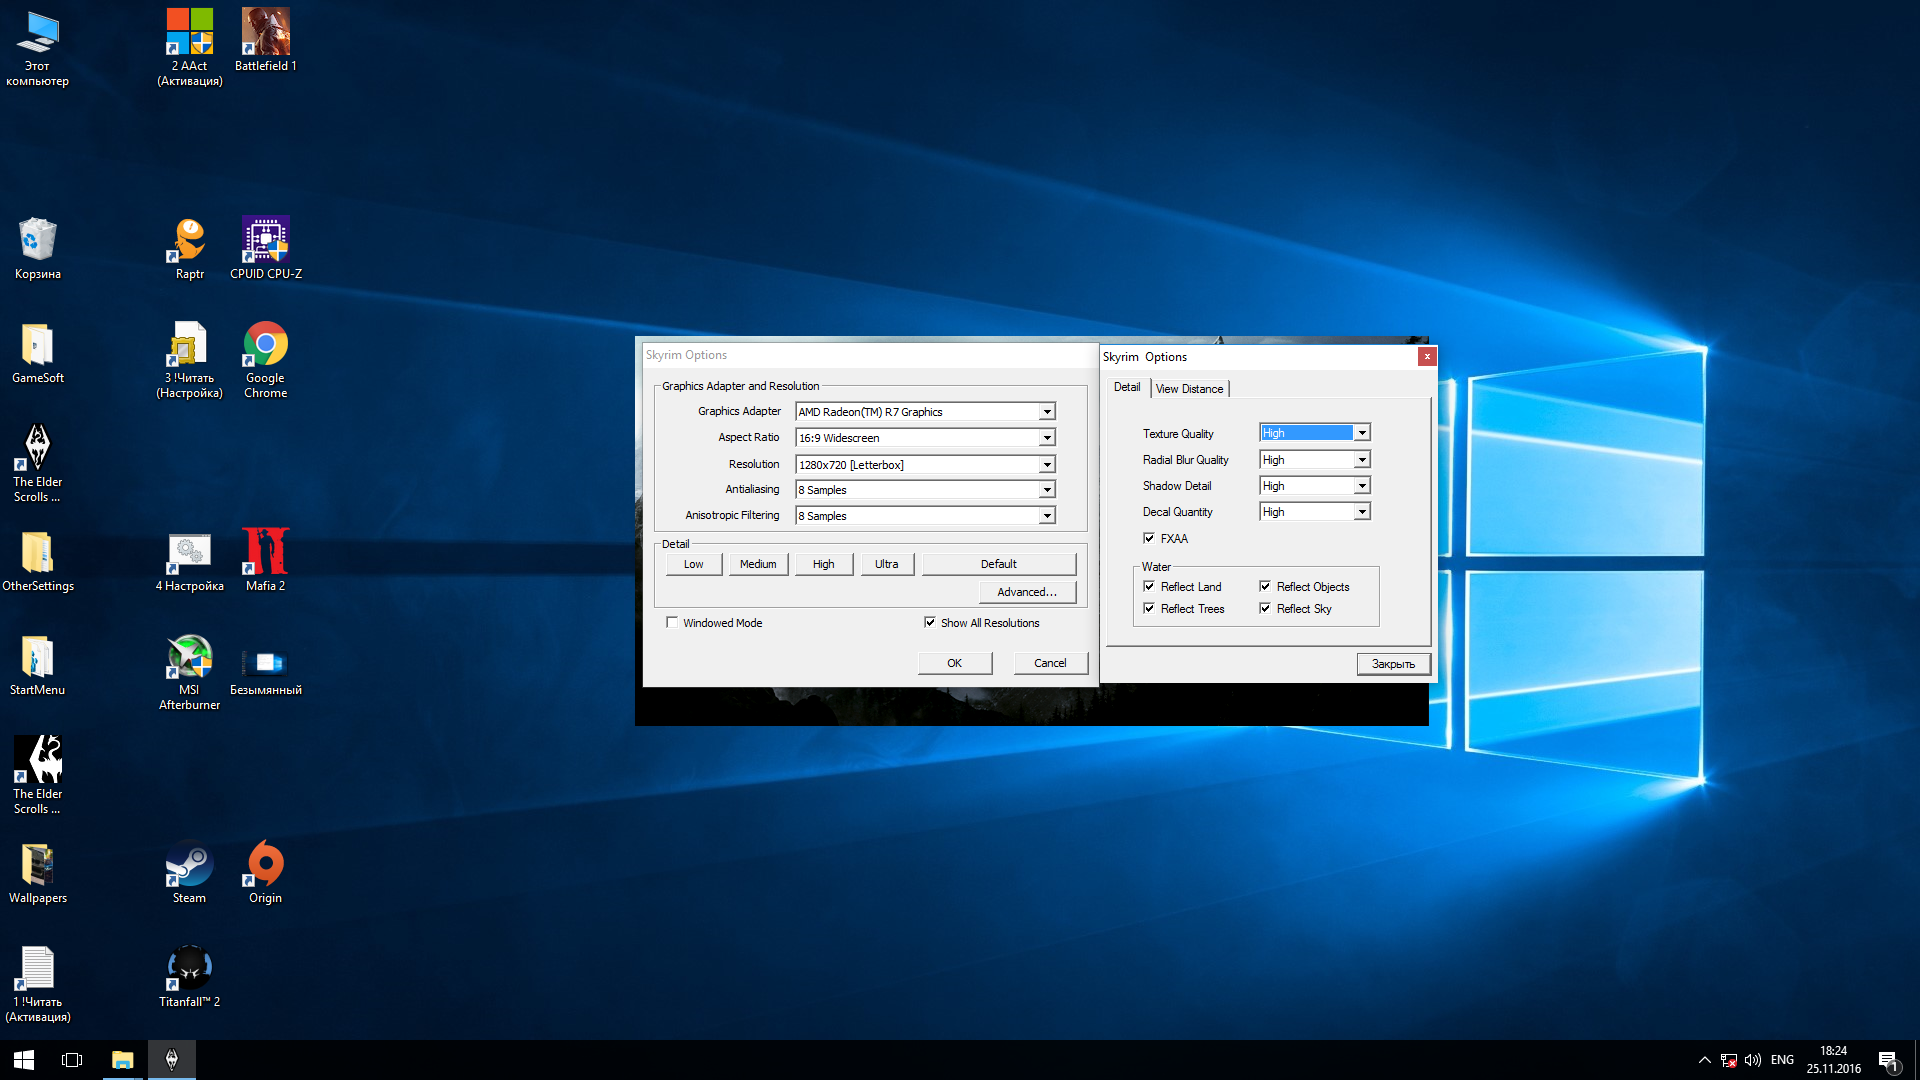Click the Закрыть button in advanced options
Viewport: 1920px width, 1080px height.
[x=1393, y=664]
